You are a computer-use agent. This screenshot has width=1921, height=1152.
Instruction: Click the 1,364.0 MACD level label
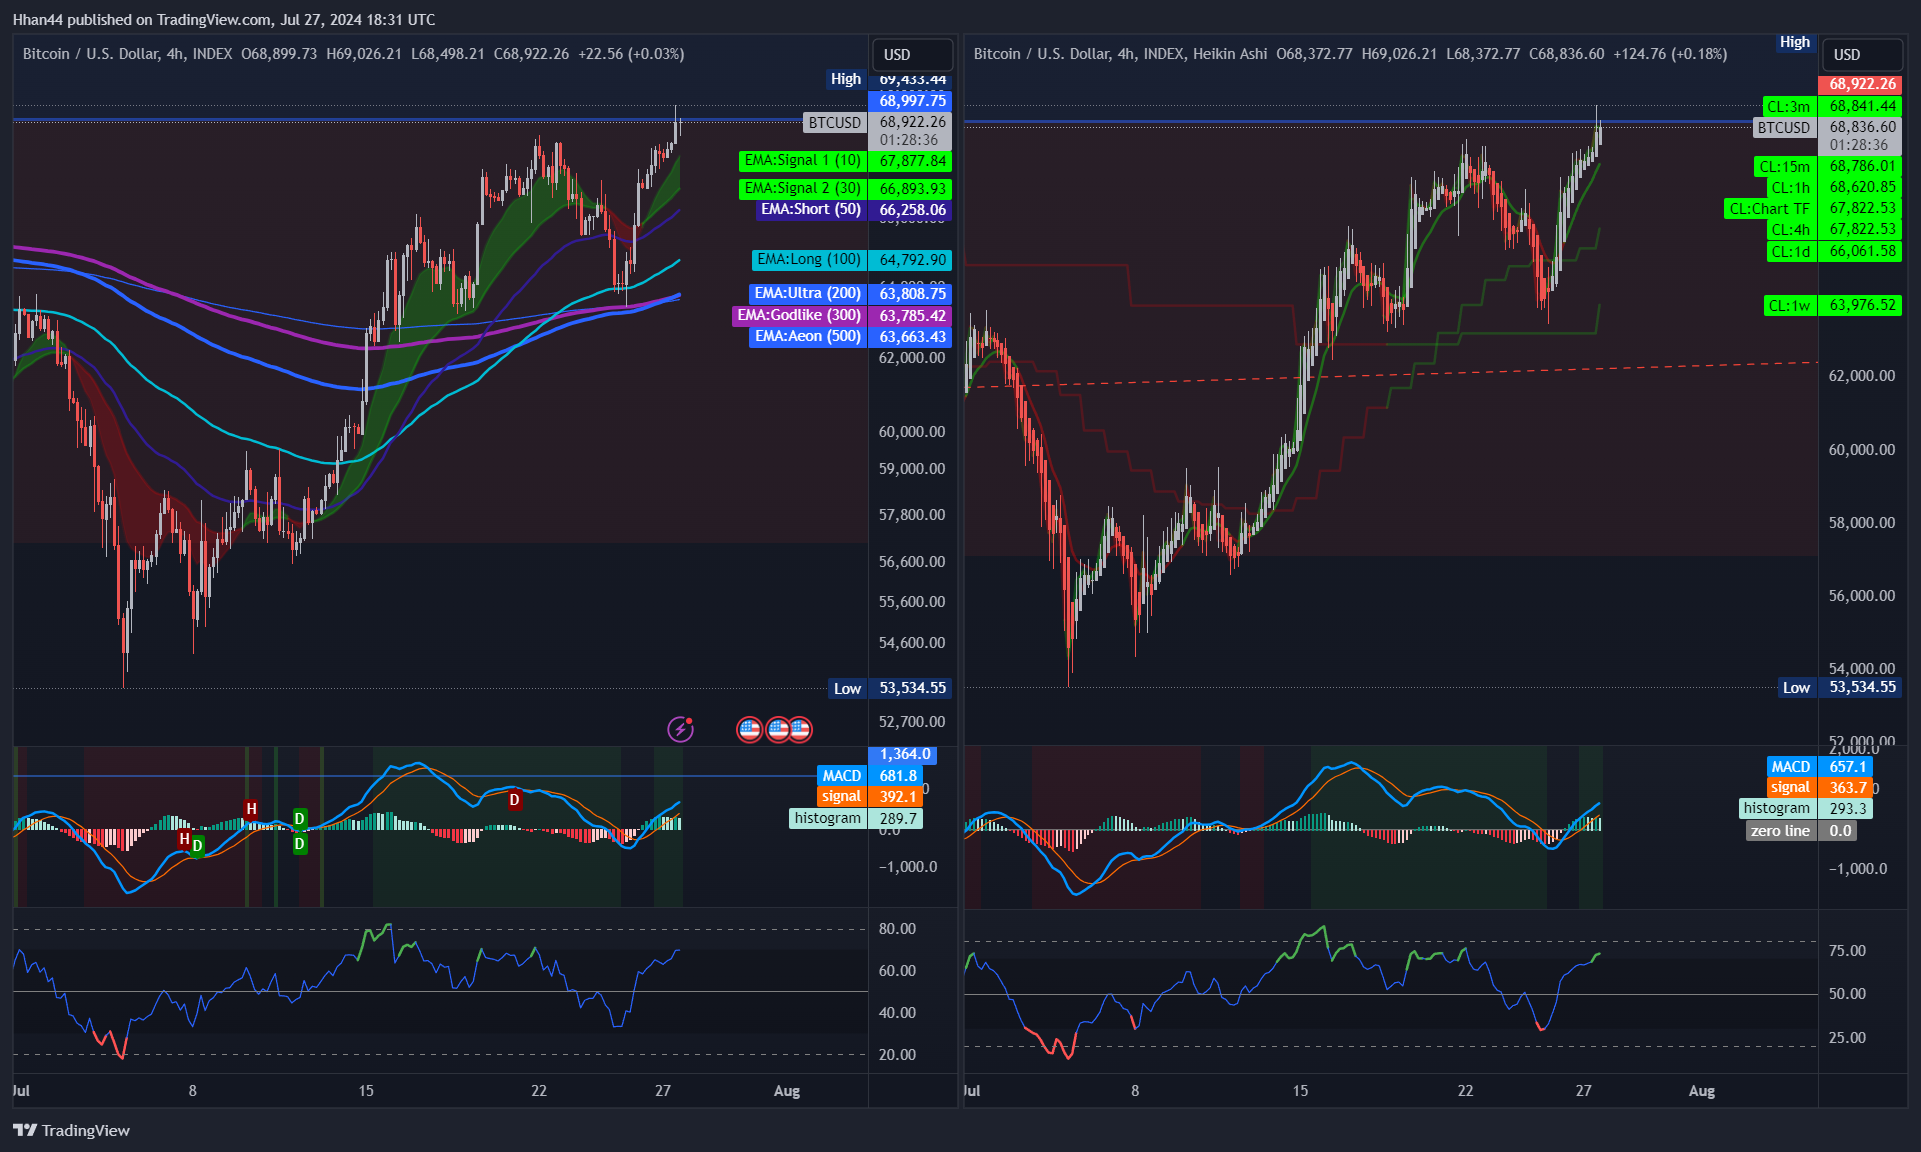point(904,754)
